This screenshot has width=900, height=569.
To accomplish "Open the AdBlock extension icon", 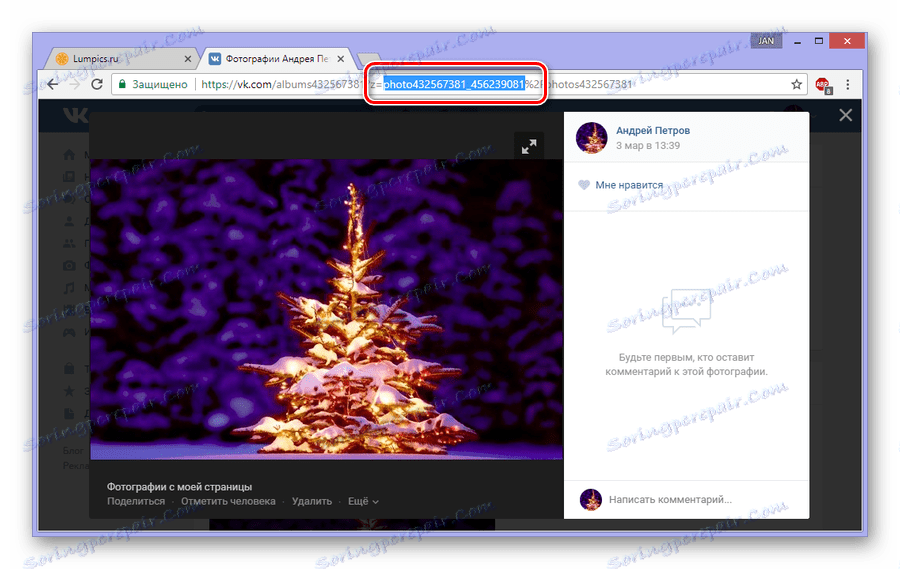I will click(823, 85).
